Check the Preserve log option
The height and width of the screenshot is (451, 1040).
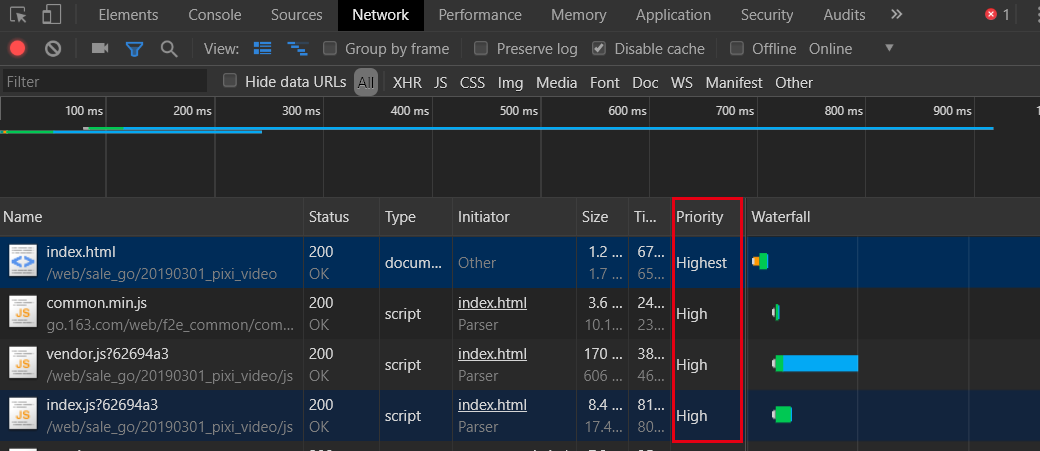481,48
